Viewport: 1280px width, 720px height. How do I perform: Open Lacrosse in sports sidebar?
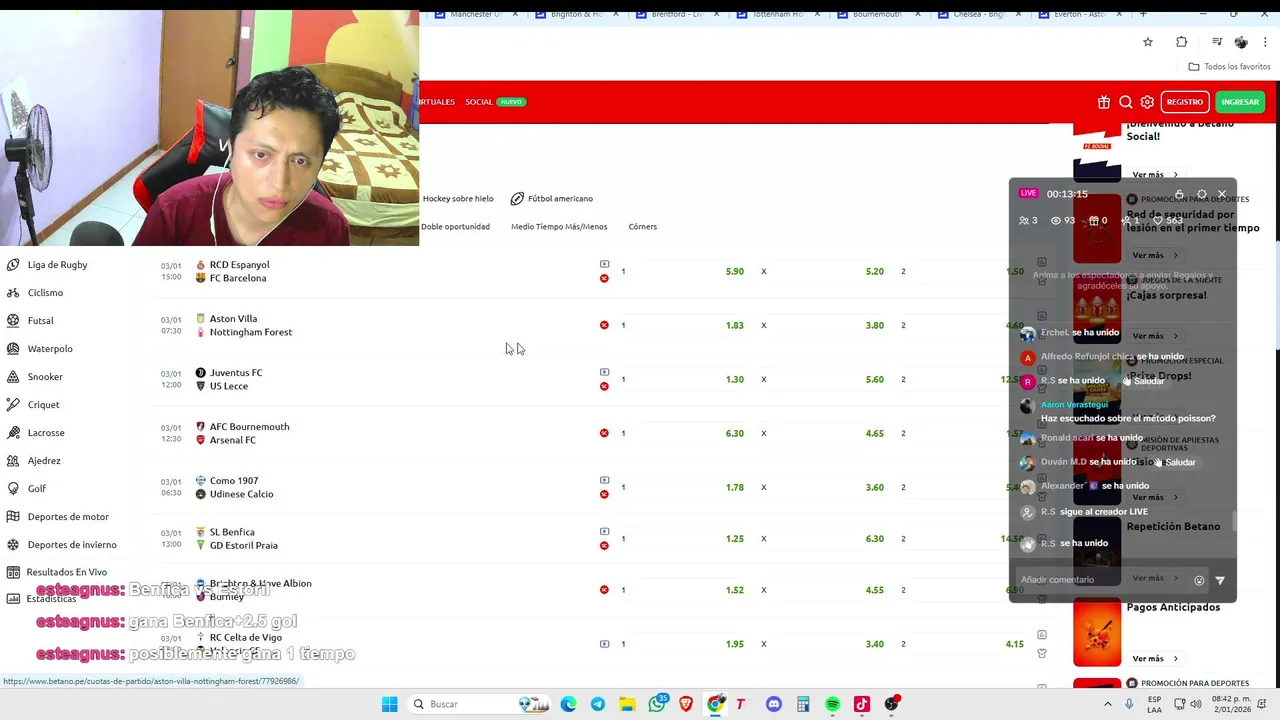click(46, 433)
